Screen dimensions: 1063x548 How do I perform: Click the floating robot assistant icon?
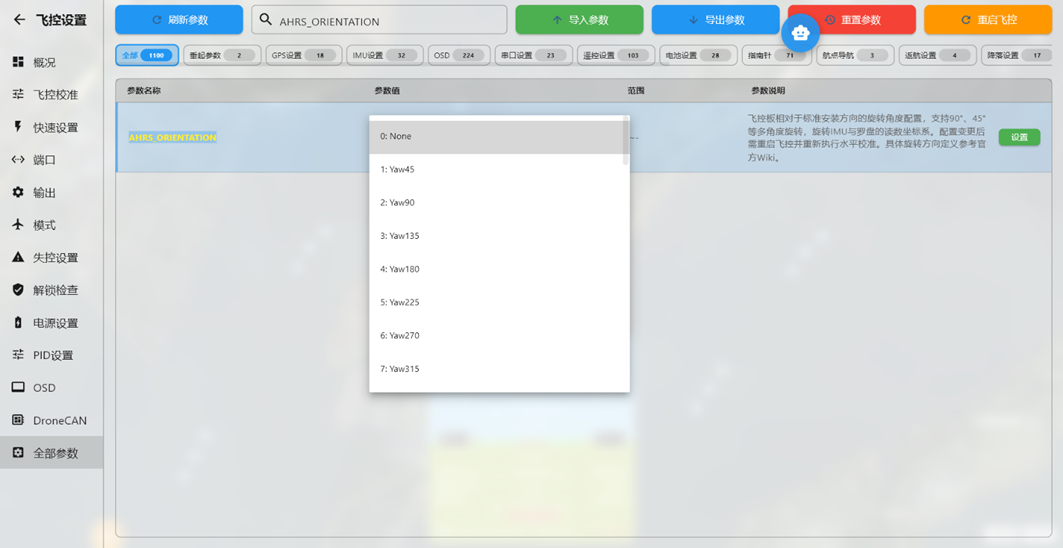click(800, 33)
